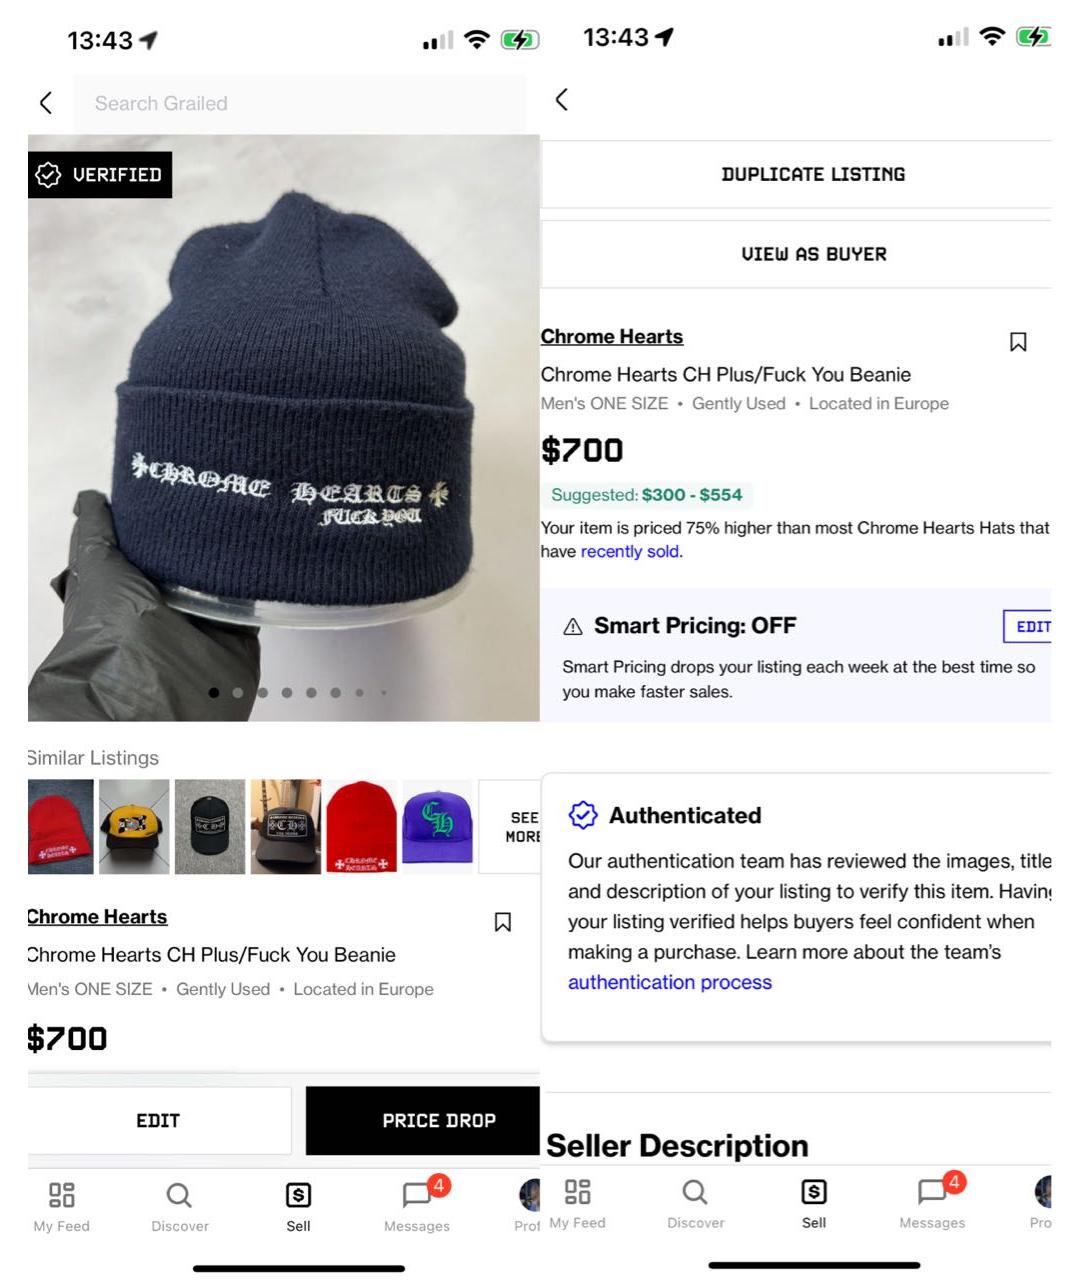Open Sell tab in left bottom bar
This screenshot has width=1080, height=1280.
(298, 1206)
